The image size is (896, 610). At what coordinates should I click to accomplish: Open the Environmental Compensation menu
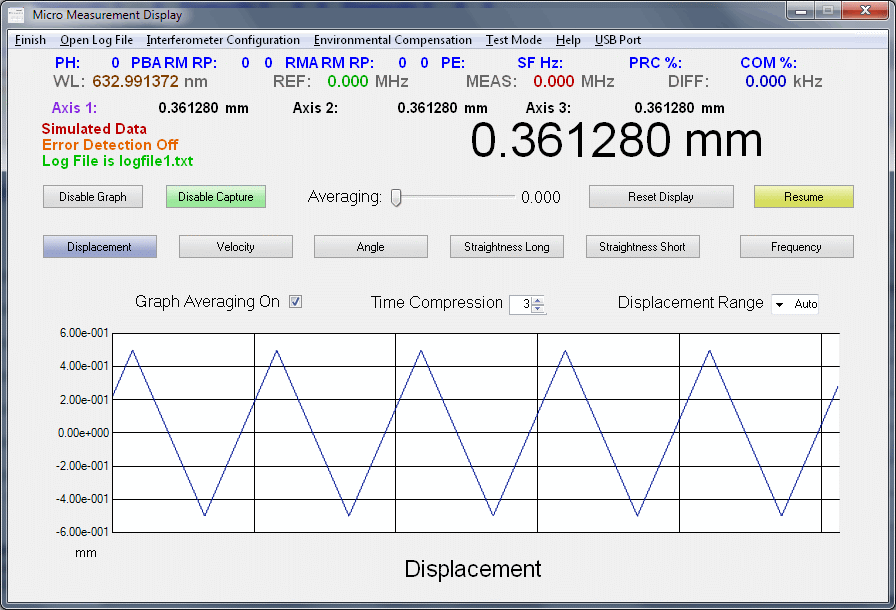coord(392,40)
